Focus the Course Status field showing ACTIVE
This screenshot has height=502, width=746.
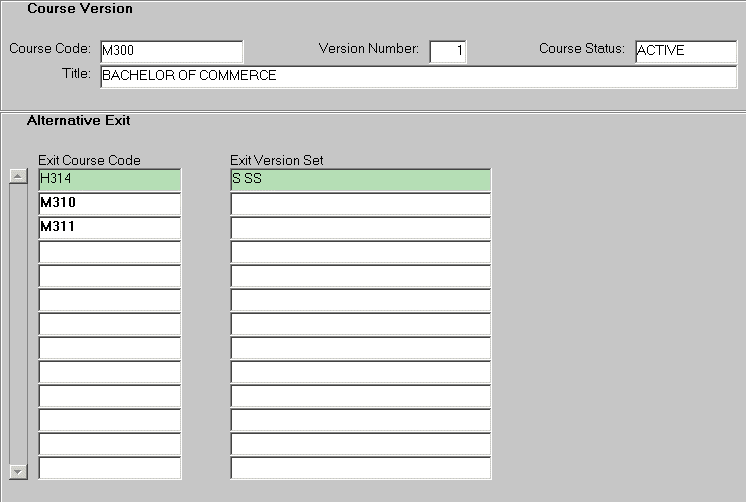685,52
